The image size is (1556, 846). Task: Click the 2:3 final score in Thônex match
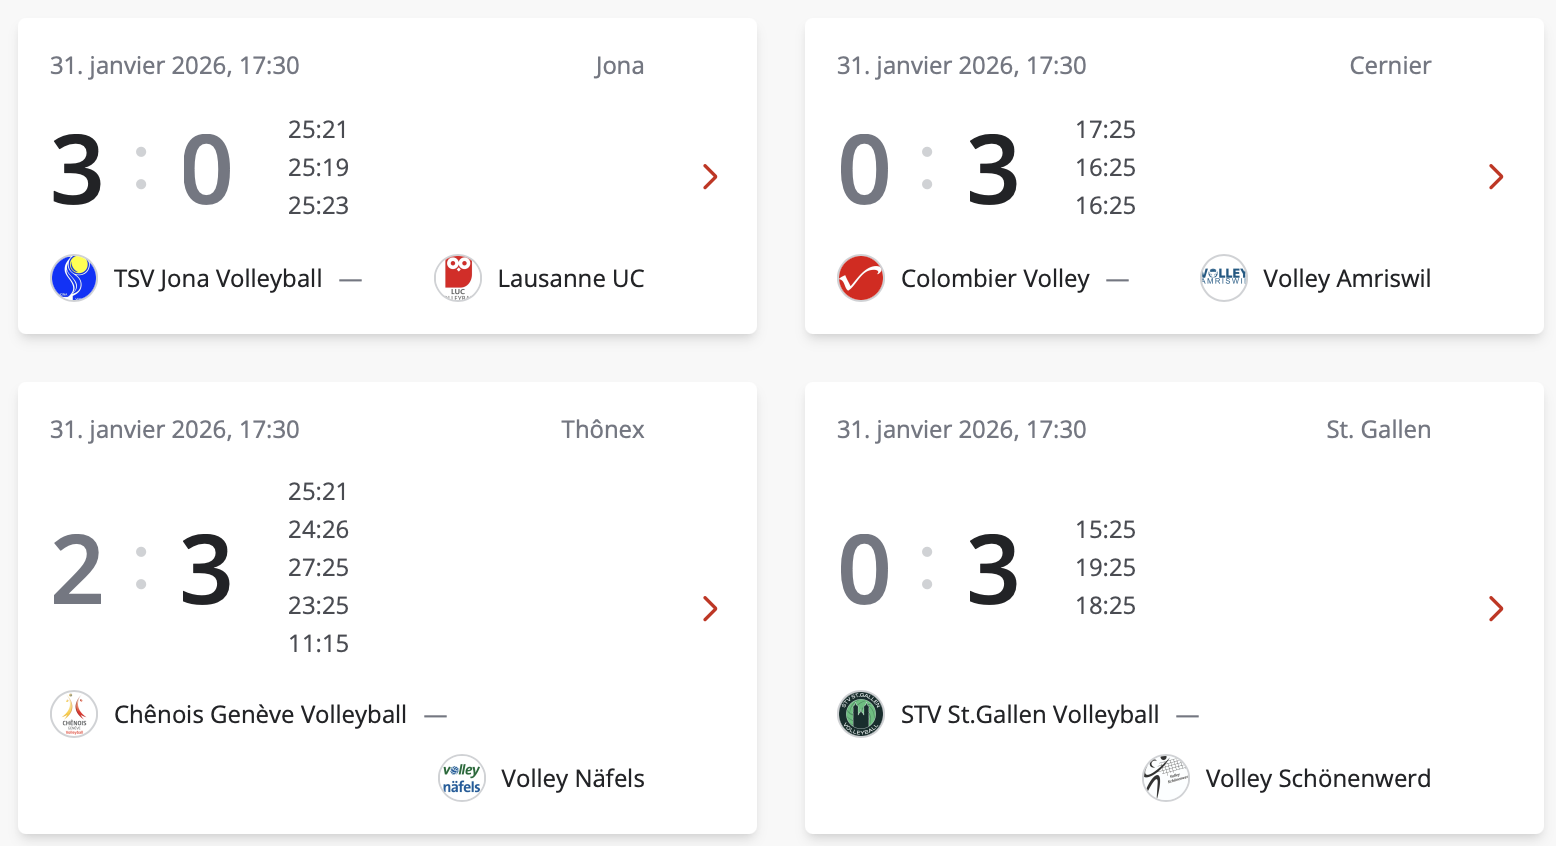(142, 569)
